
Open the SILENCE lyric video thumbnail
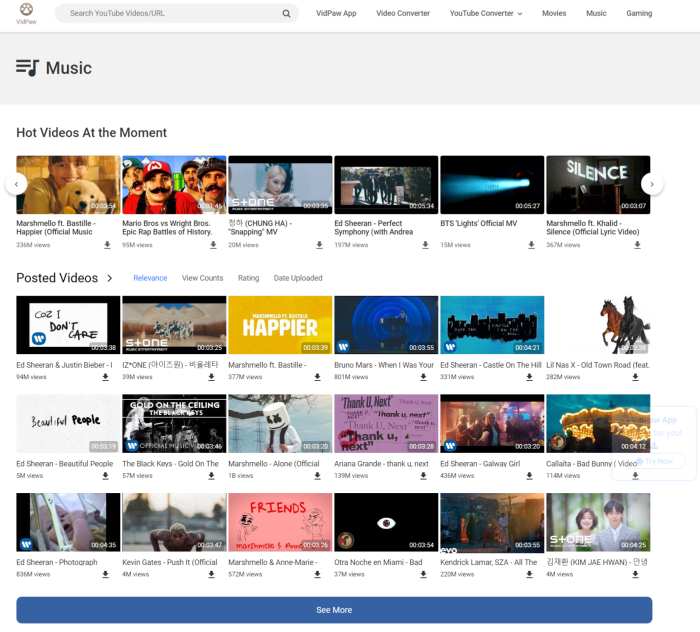(x=598, y=185)
